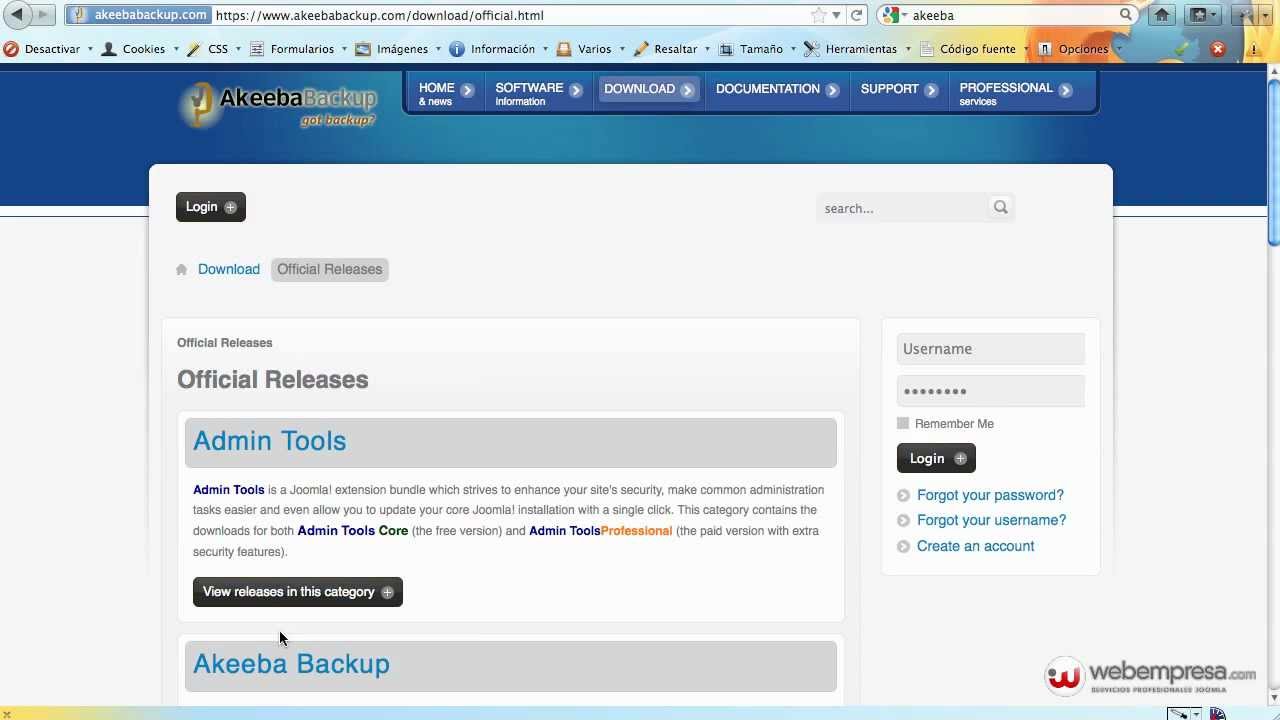Focus the site search field
Viewport: 1280px width, 720px height.
click(x=901, y=208)
